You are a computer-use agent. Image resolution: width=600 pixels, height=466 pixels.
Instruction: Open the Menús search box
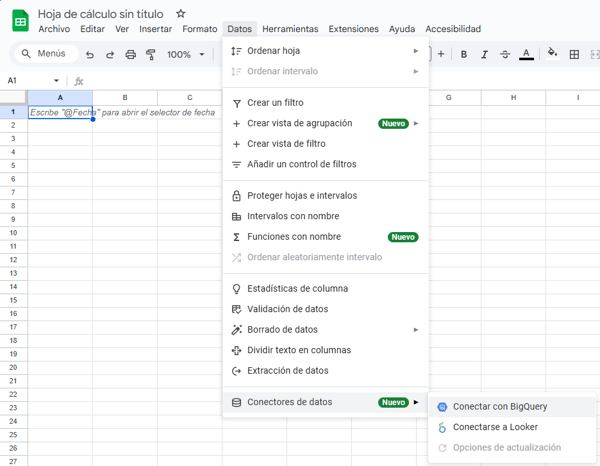(x=47, y=54)
